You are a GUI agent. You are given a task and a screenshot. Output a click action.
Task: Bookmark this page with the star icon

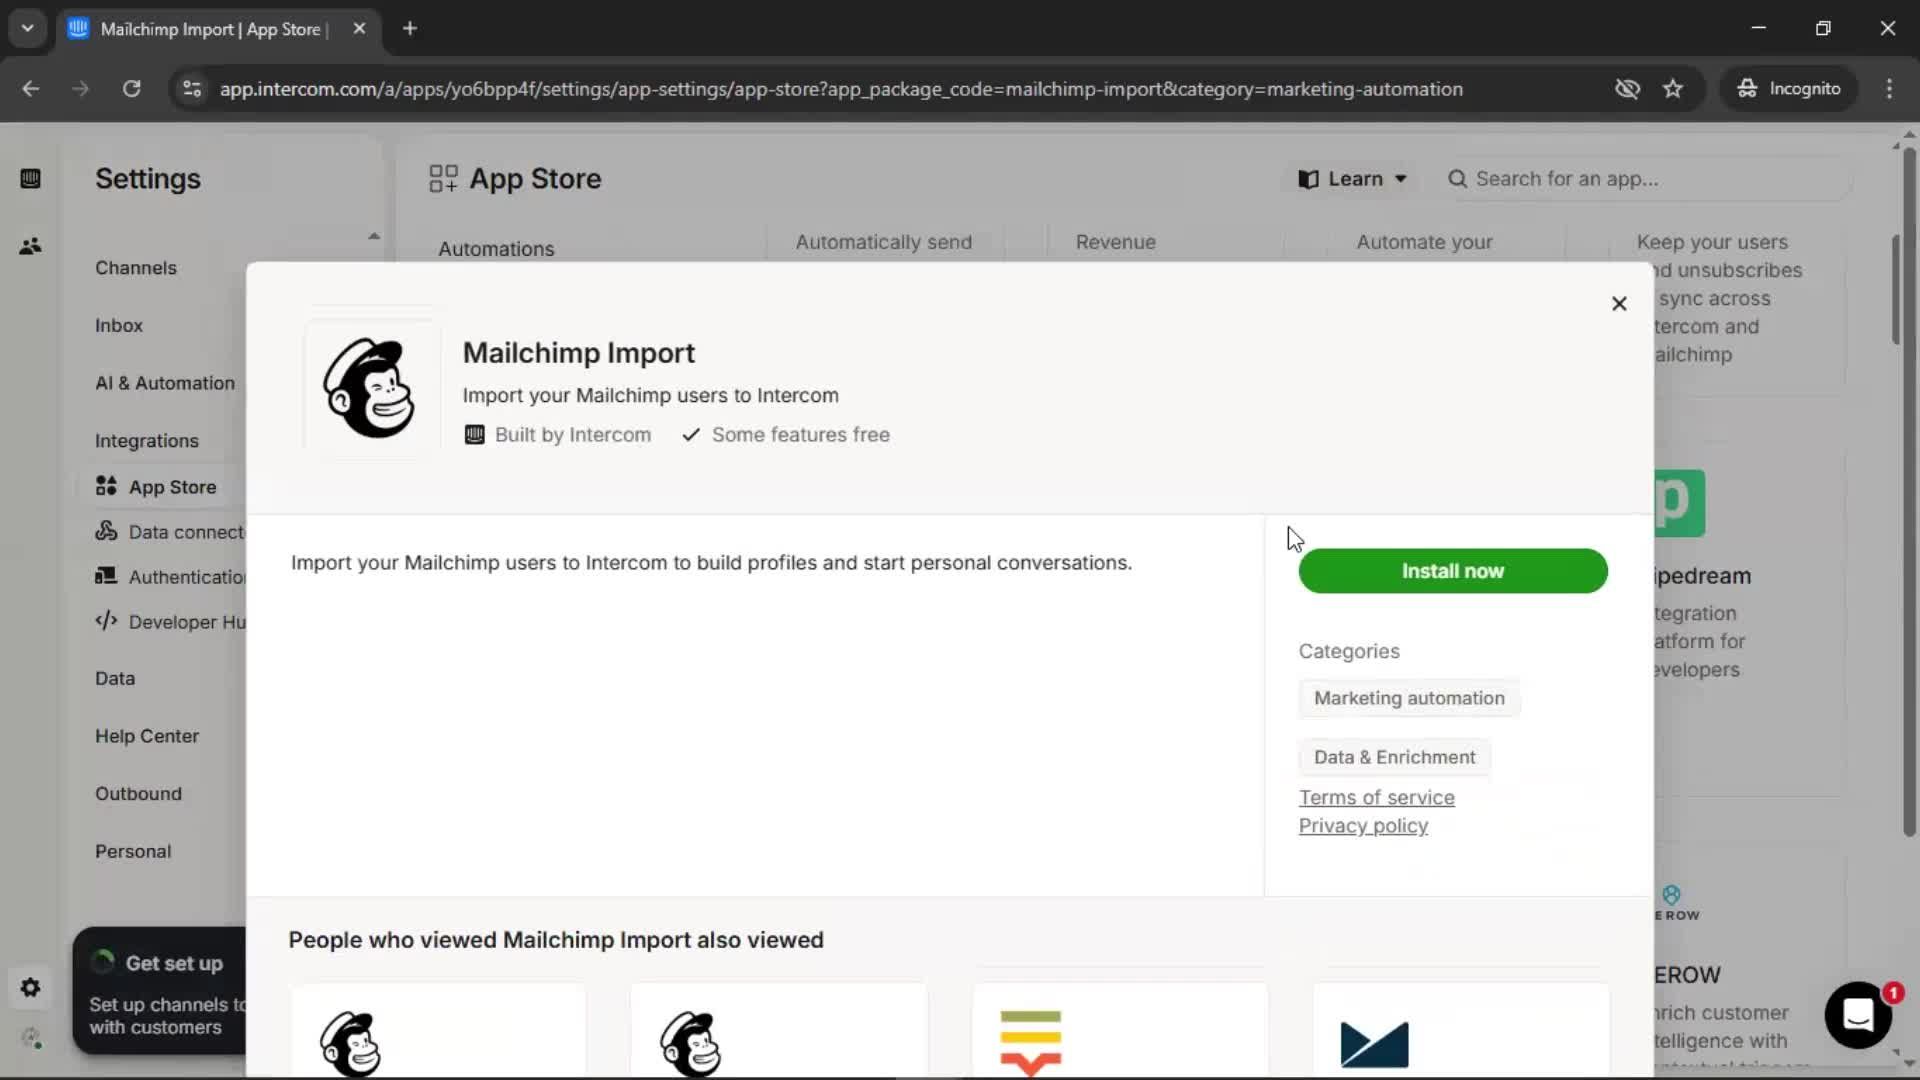(x=1673, y=89)
